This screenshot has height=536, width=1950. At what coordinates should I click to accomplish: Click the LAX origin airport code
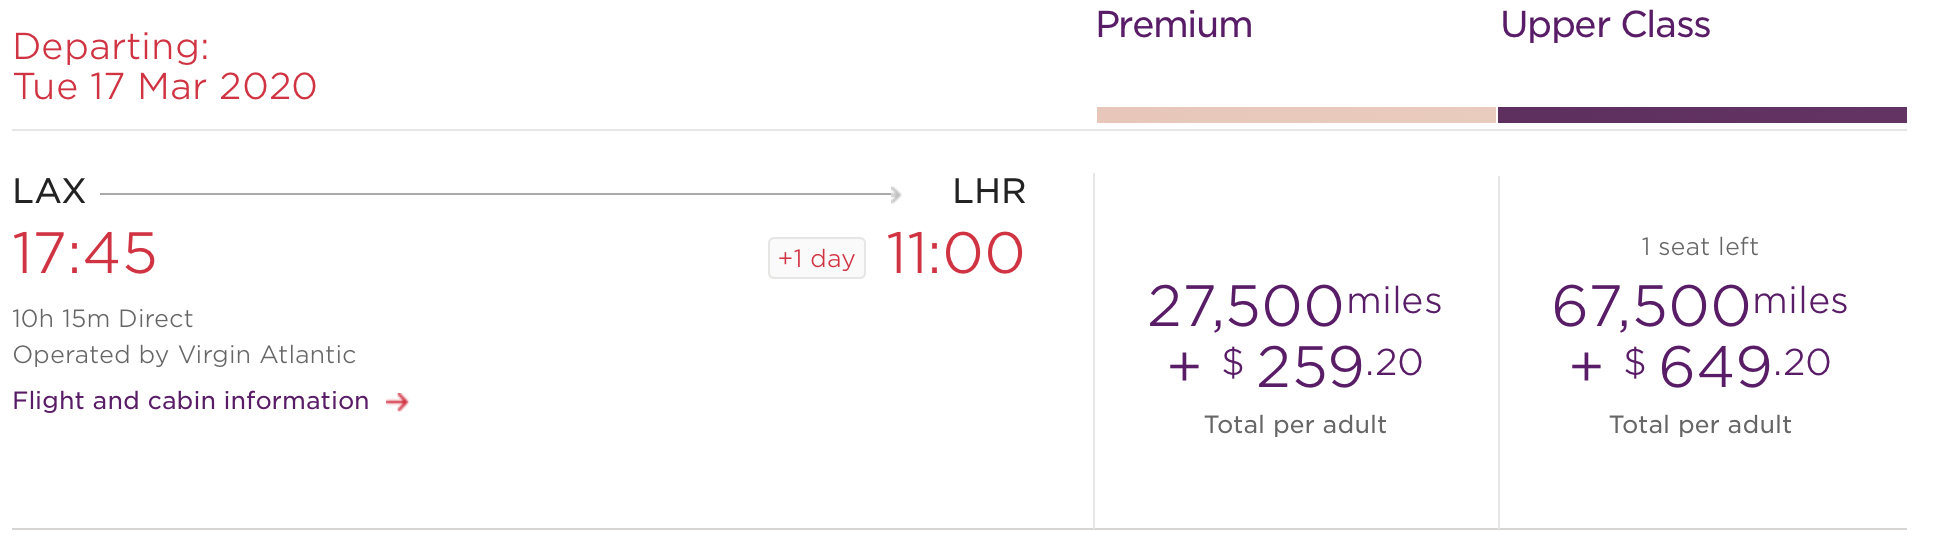pyautogui.click(x=49, y=191)
